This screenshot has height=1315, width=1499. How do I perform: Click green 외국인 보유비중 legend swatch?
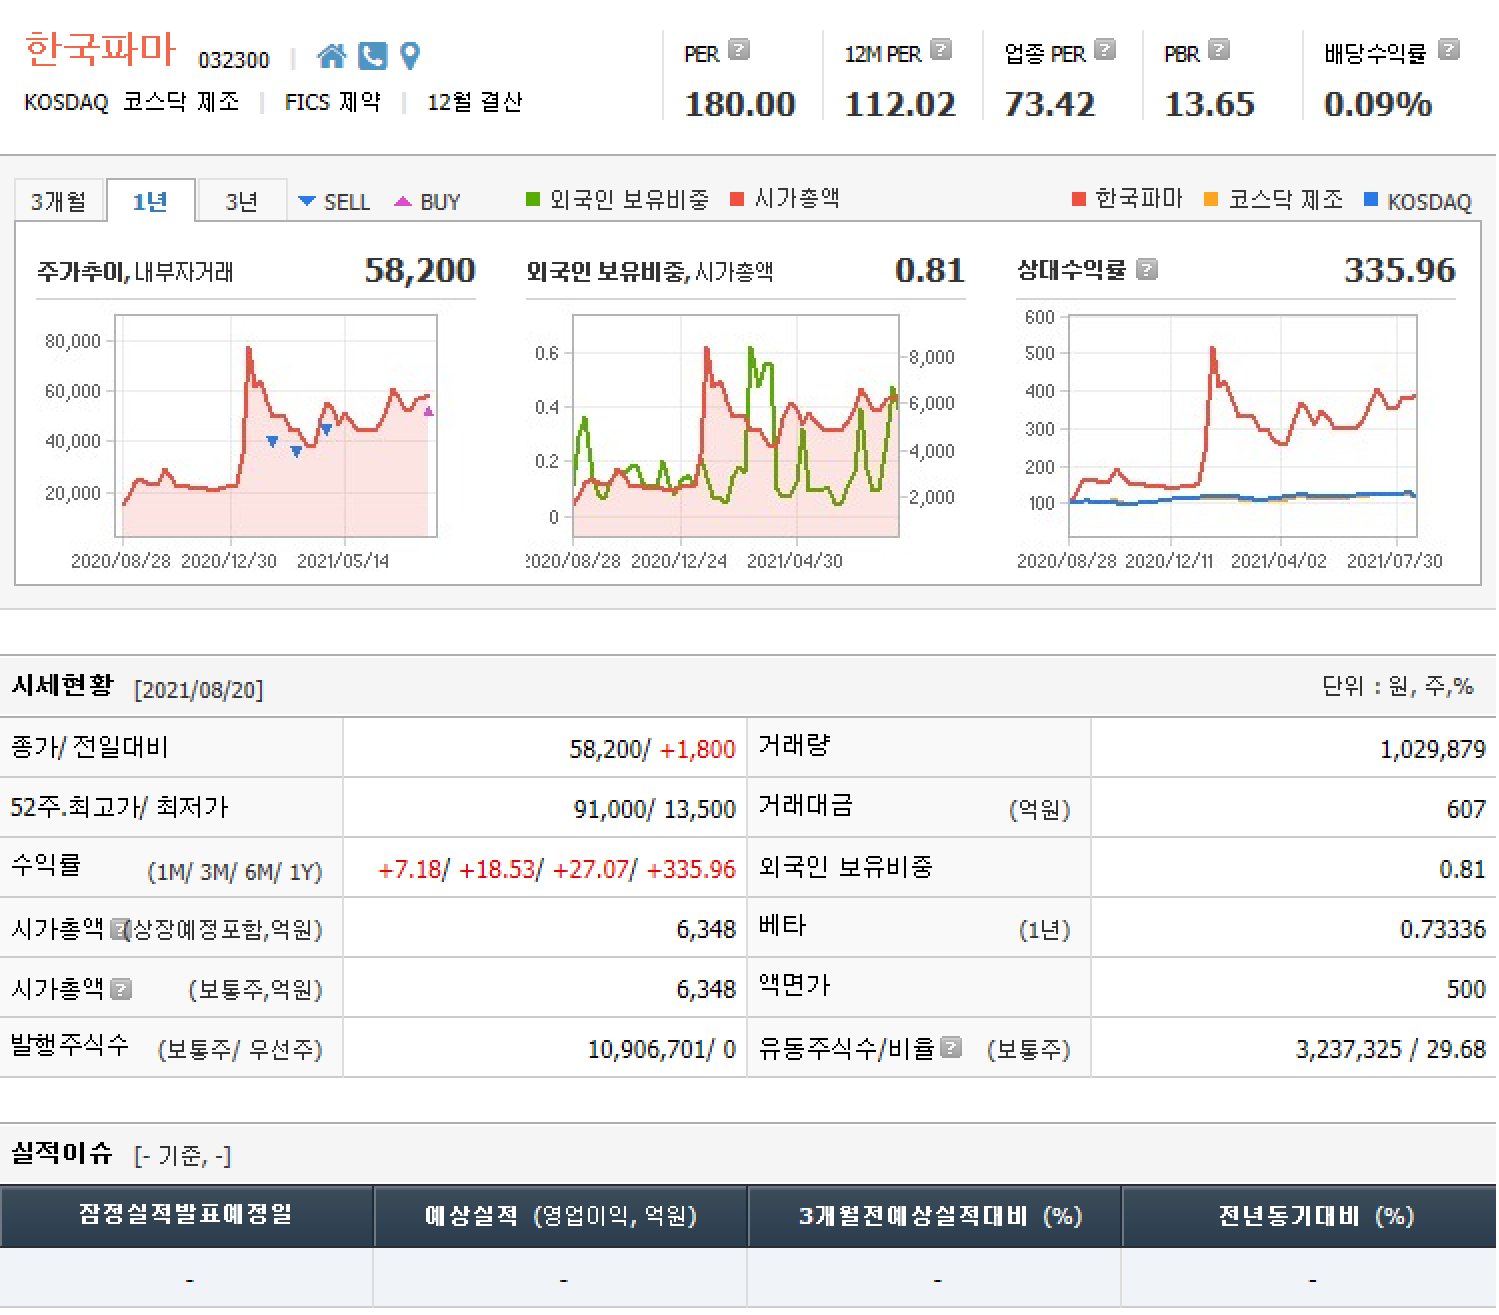(x=533, y=199)
